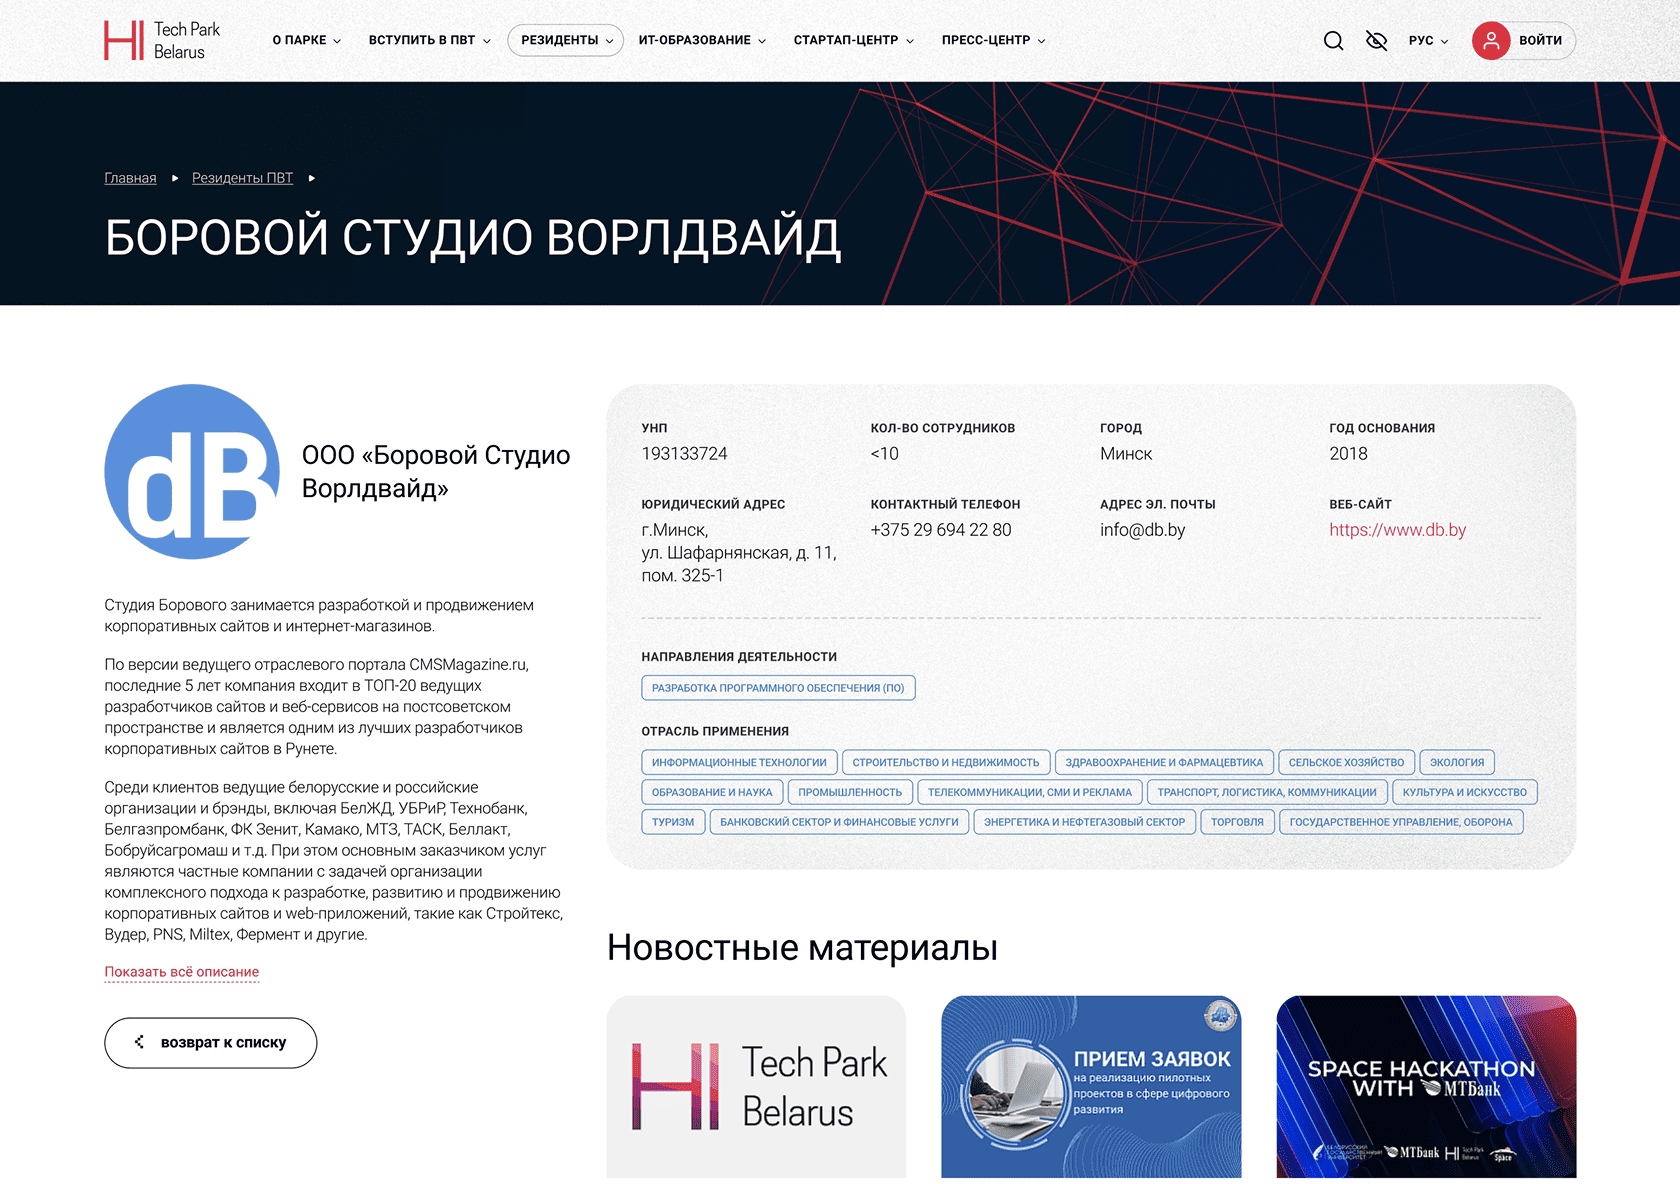This screenshot has height=1184, width=1680.
Task: Select the Здравоохранение и фармацевтика tag
Action: 1164,762
